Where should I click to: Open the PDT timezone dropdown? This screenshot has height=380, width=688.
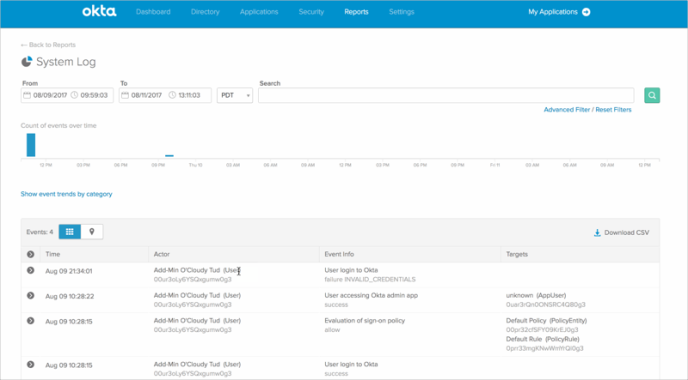click(x=235, y=95)
